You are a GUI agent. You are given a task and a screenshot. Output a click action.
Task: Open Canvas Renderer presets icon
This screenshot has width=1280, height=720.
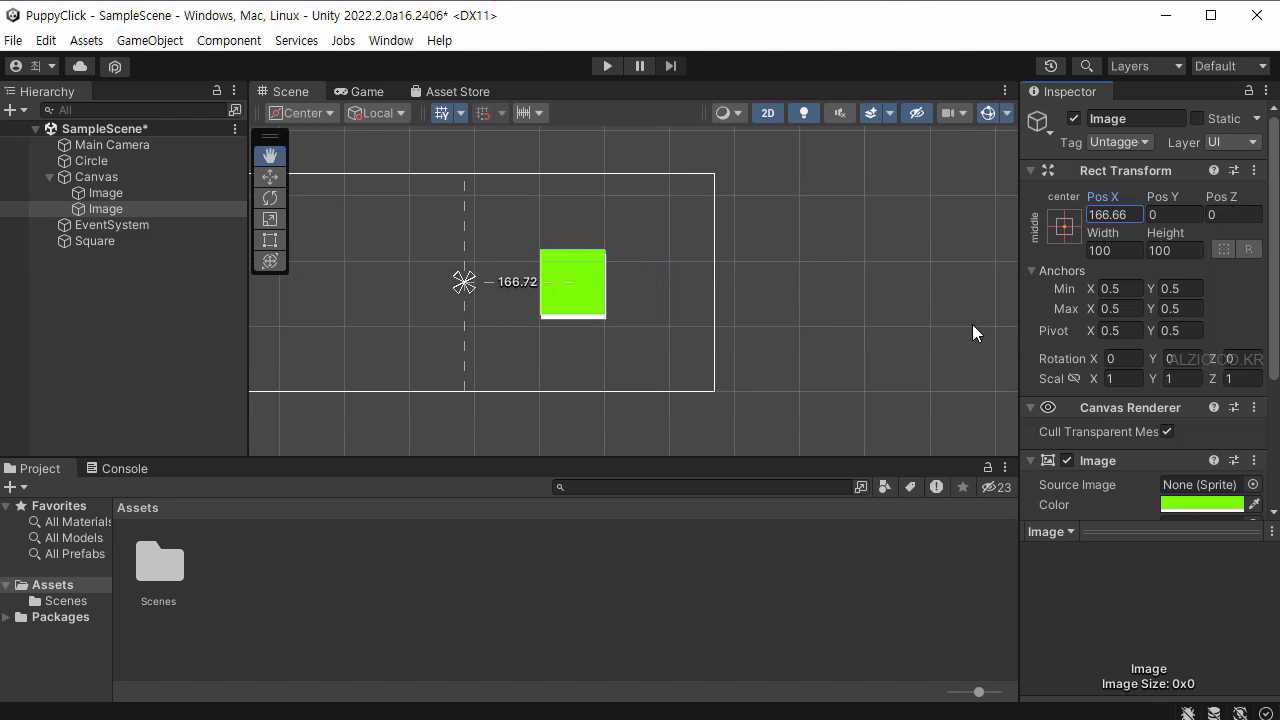(1234, 408)
